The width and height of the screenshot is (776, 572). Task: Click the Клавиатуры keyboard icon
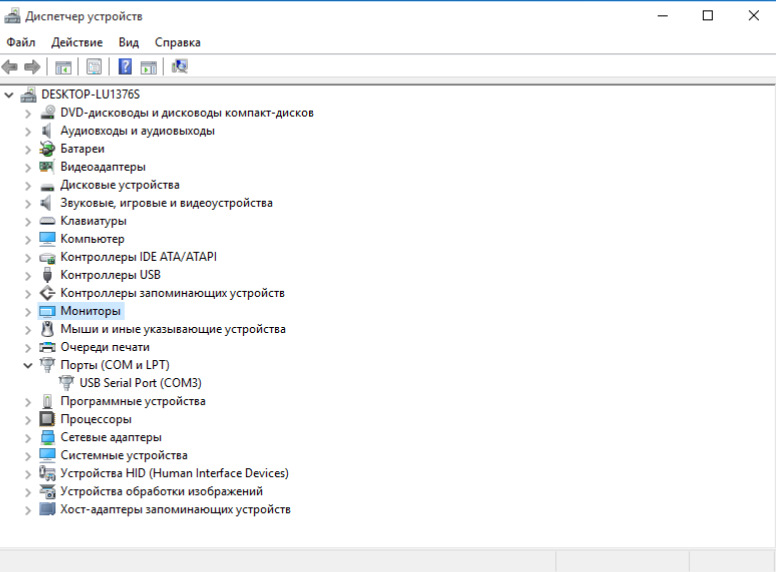(x=48, y=221)
